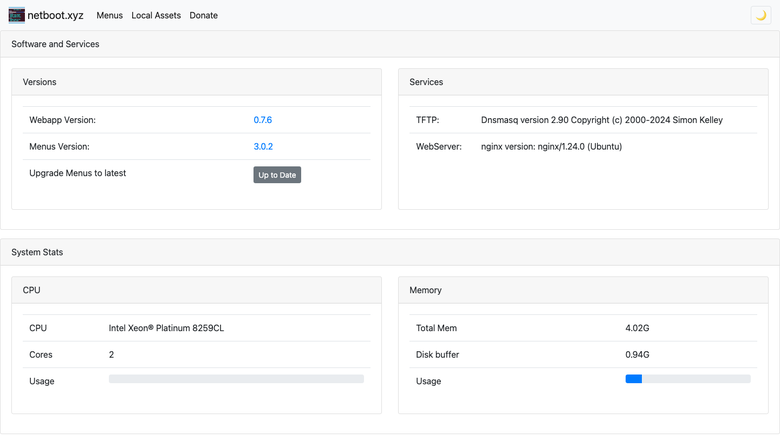Click the Disk buffer label
This screenshot has height=439, width=780.
(x=437, y=355)
